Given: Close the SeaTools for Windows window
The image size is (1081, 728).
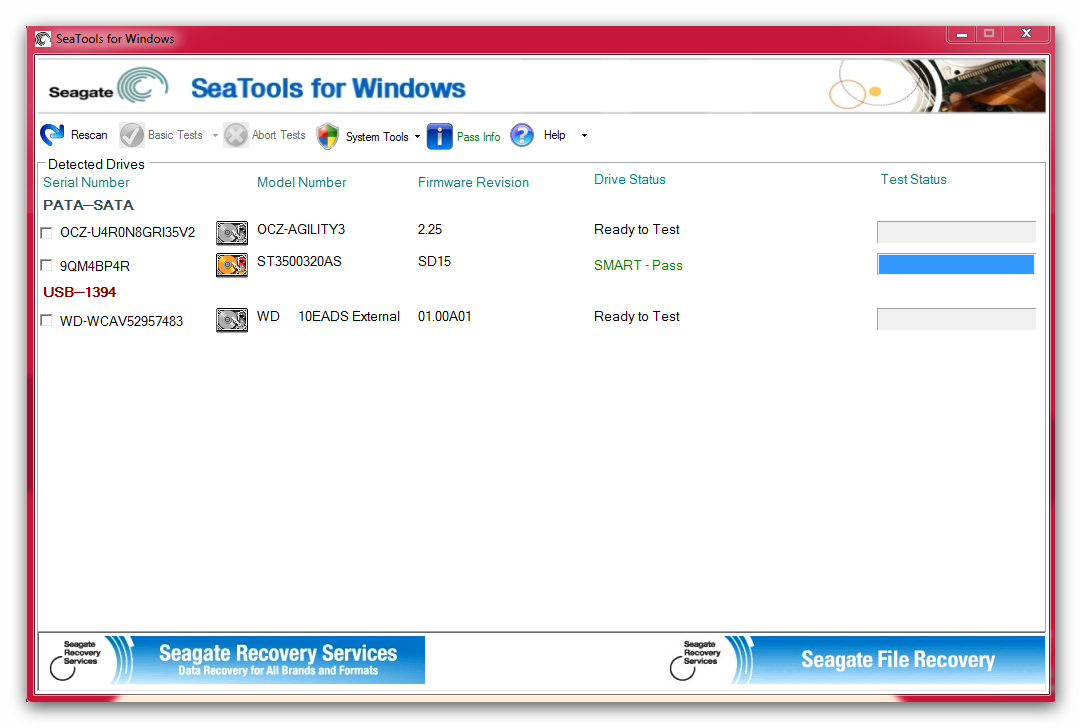Looking at the screenshot, I should click(x=1026, y=34).
